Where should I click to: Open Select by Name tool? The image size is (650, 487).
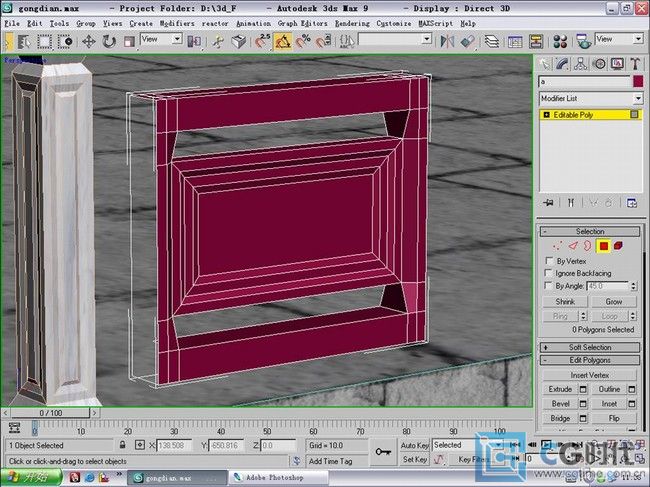click(24, 41)
